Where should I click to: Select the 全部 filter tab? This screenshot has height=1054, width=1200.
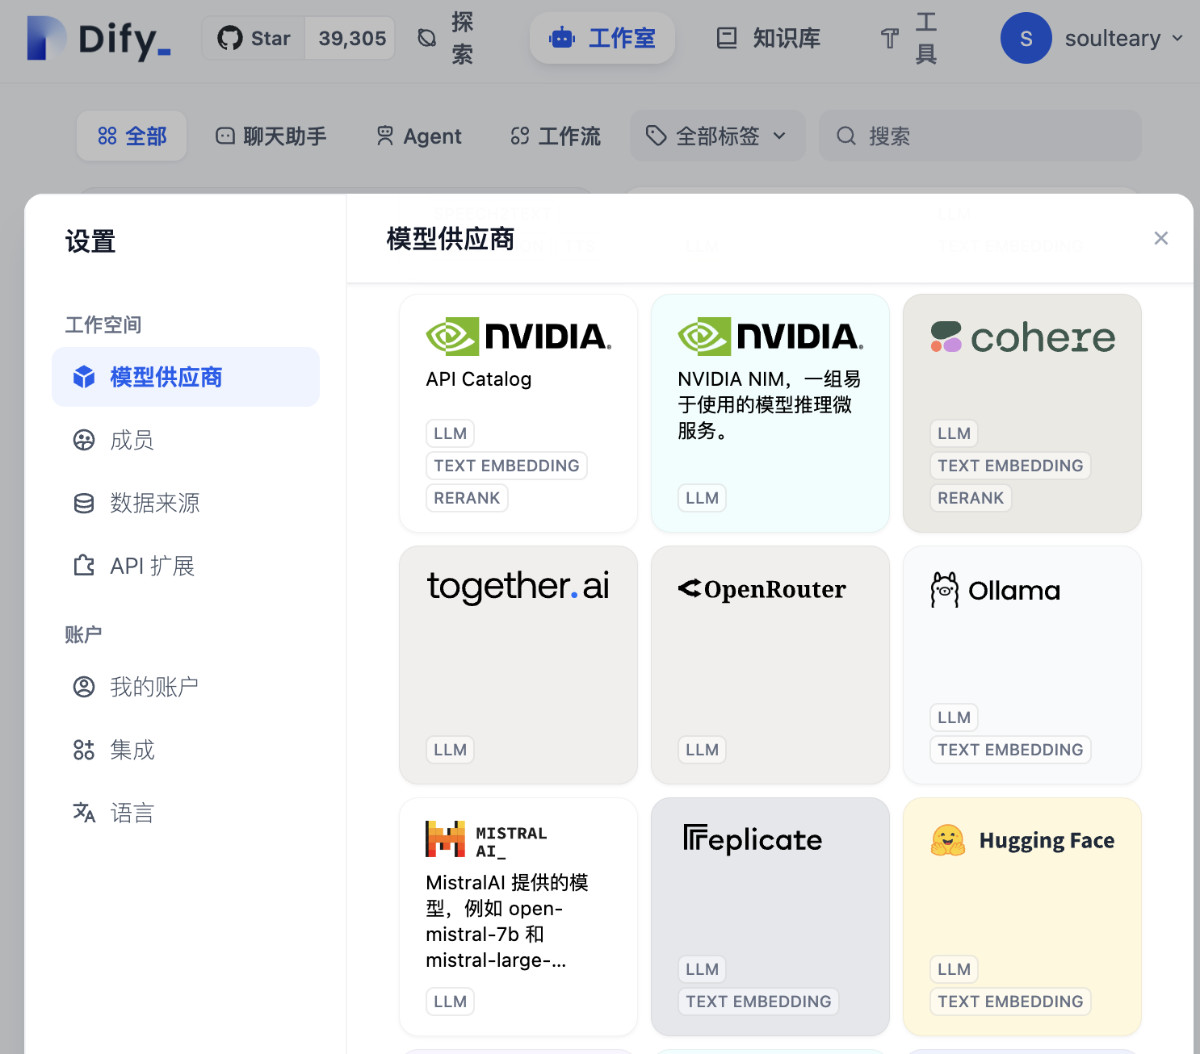point(132,136)
